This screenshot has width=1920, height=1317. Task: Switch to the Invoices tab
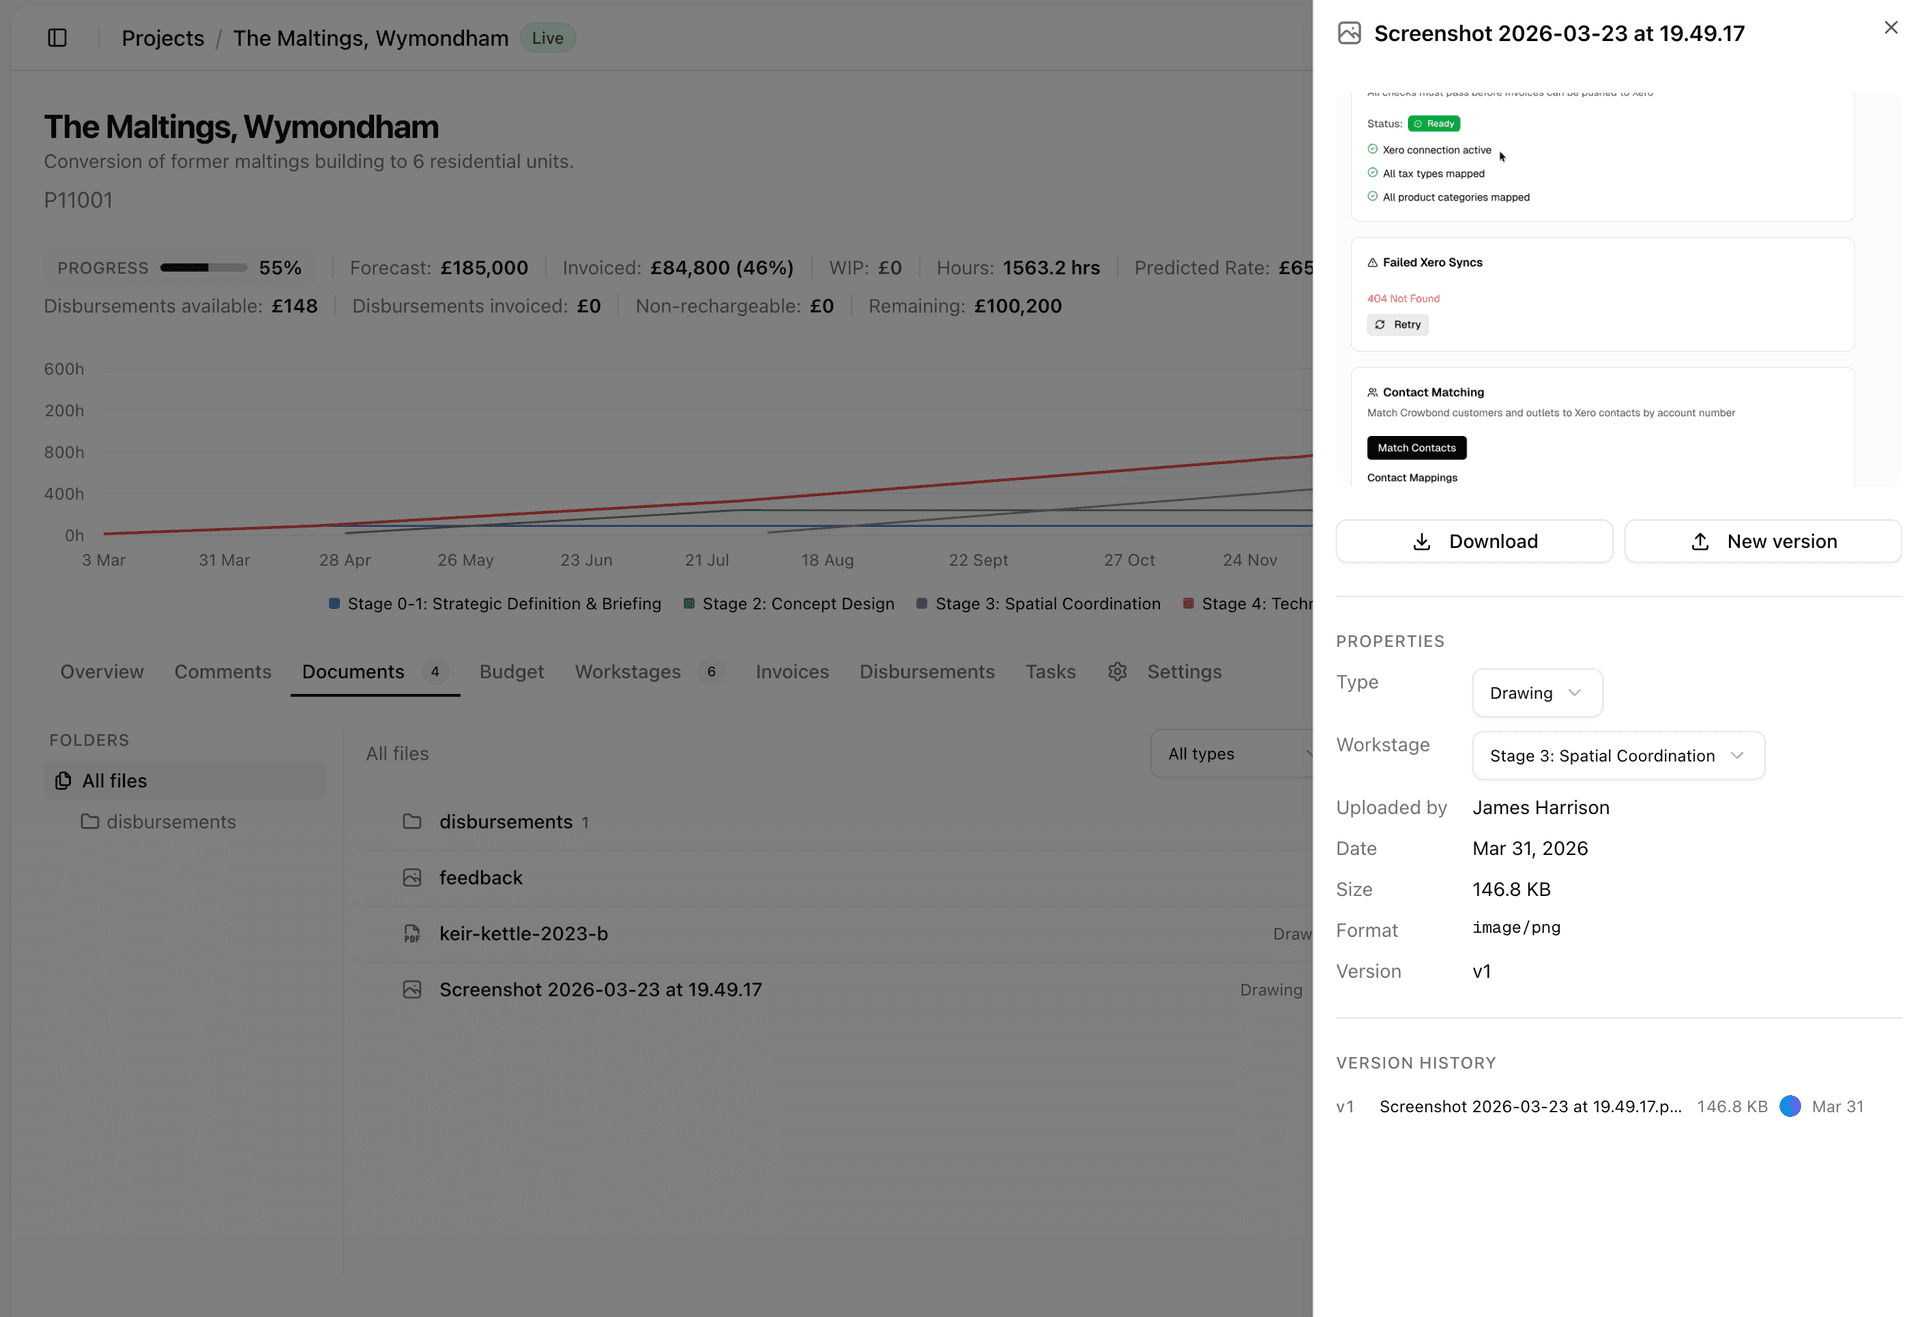pyautogui.click(x=792, y=672)
